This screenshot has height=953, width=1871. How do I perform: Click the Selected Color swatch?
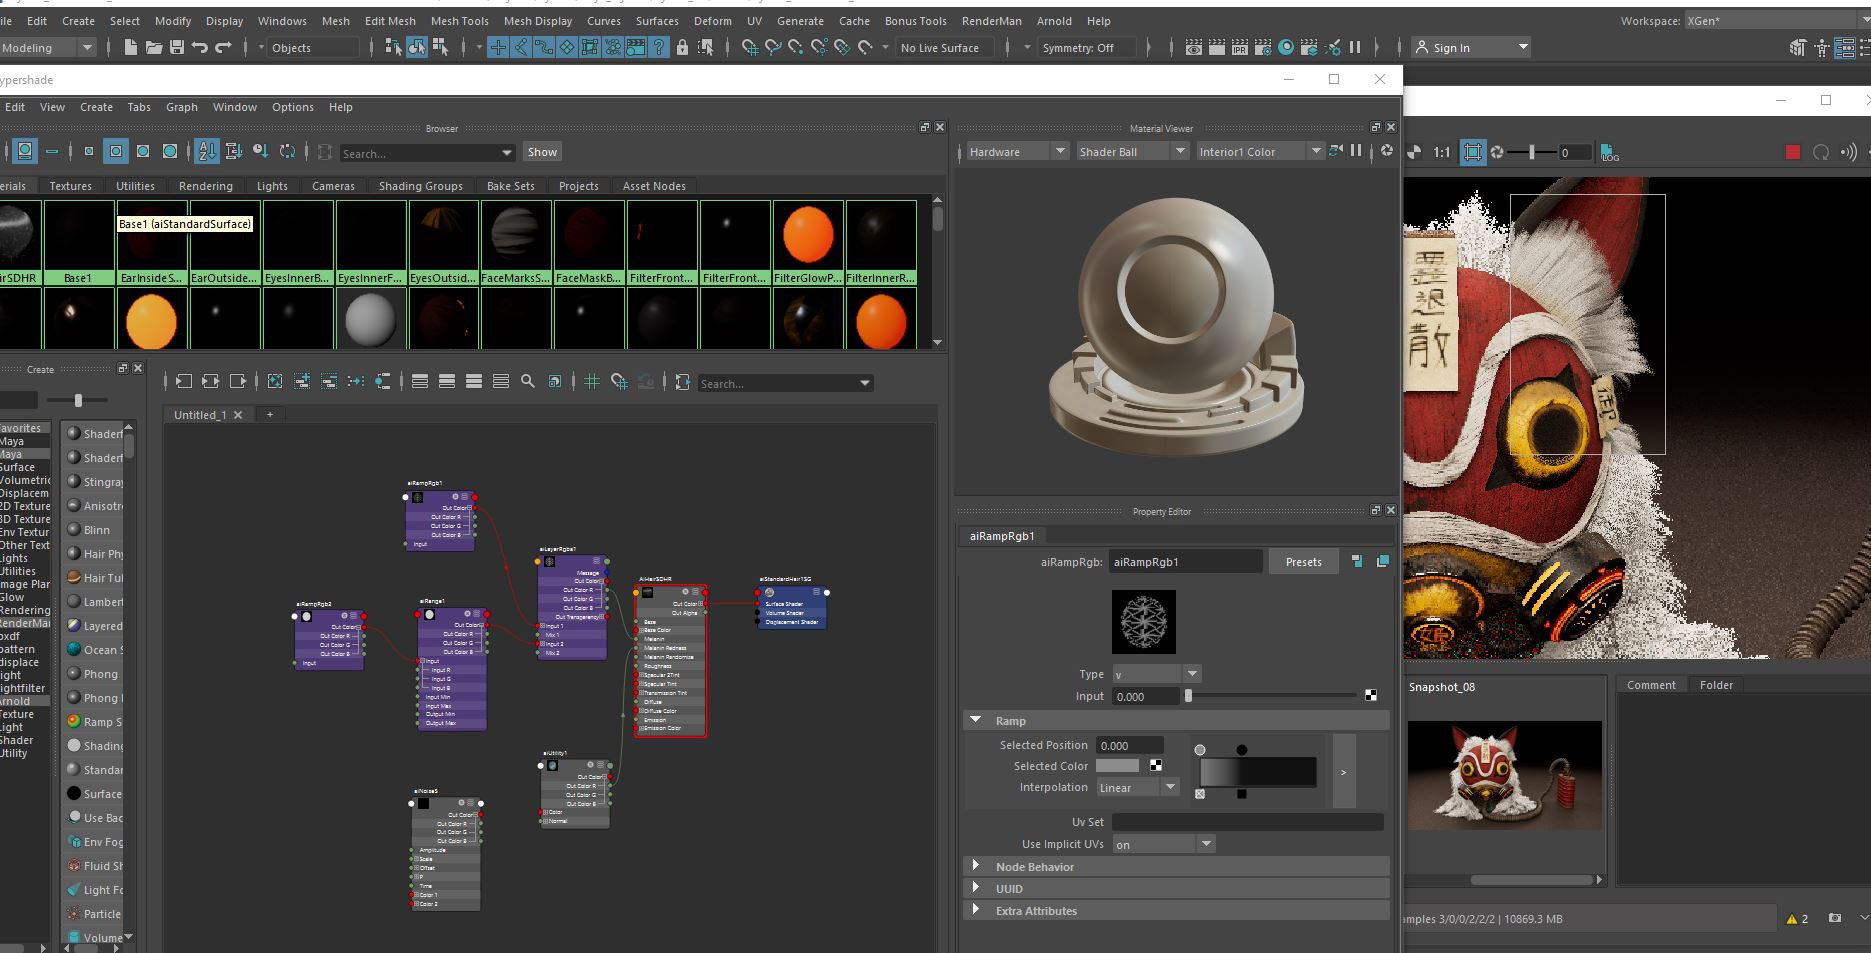[1117, 766]
